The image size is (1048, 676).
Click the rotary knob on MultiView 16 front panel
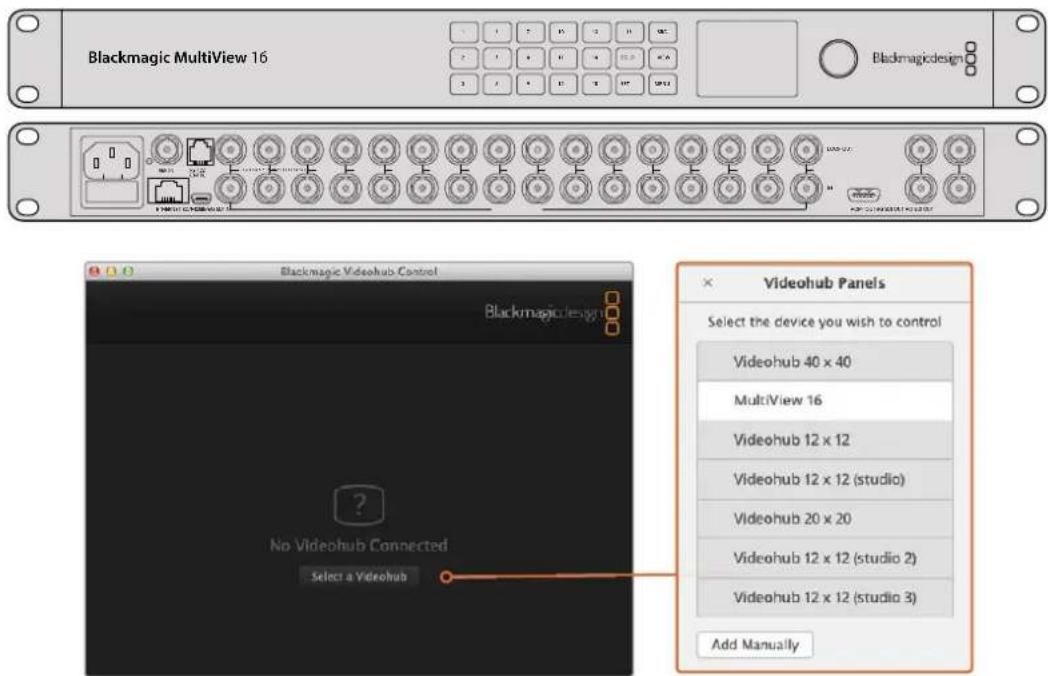click(837, 59)
